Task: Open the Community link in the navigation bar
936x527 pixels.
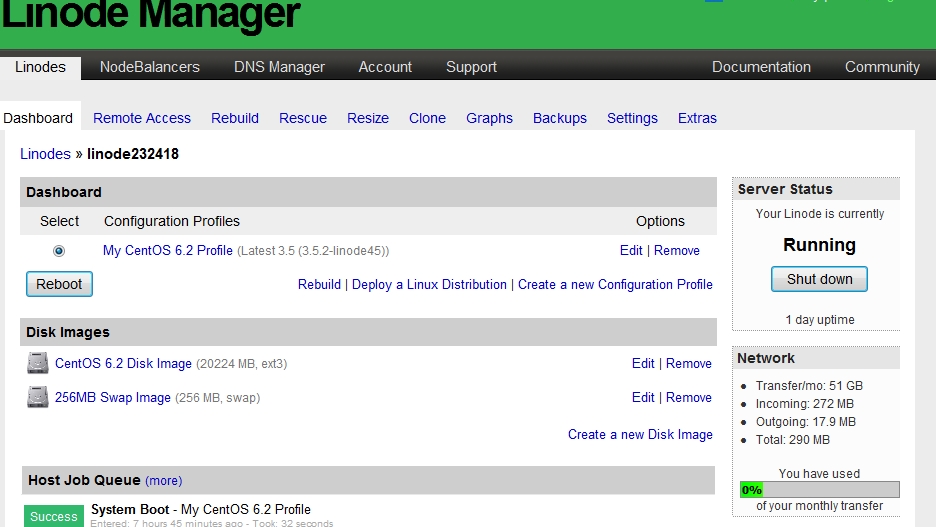Action: [882, 67]
